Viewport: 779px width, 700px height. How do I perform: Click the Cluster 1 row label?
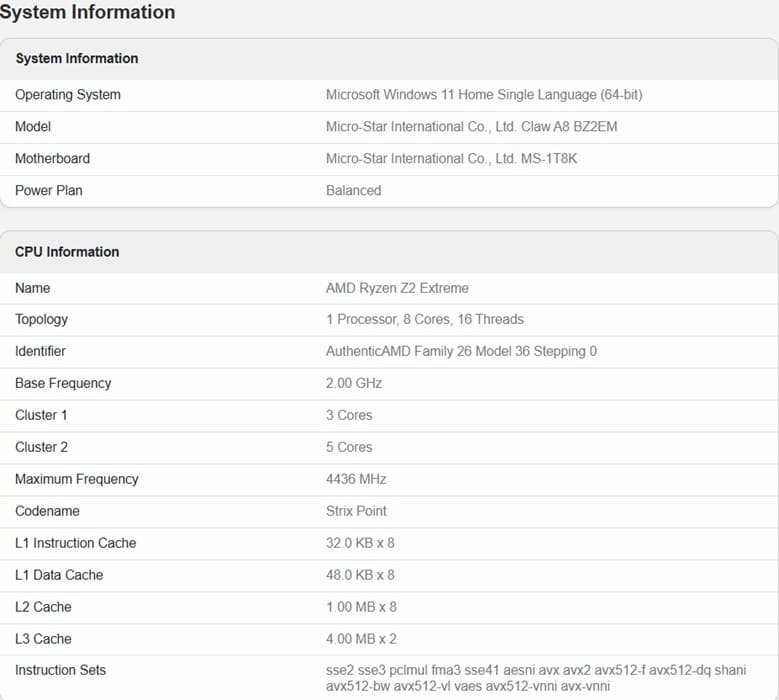41,415
